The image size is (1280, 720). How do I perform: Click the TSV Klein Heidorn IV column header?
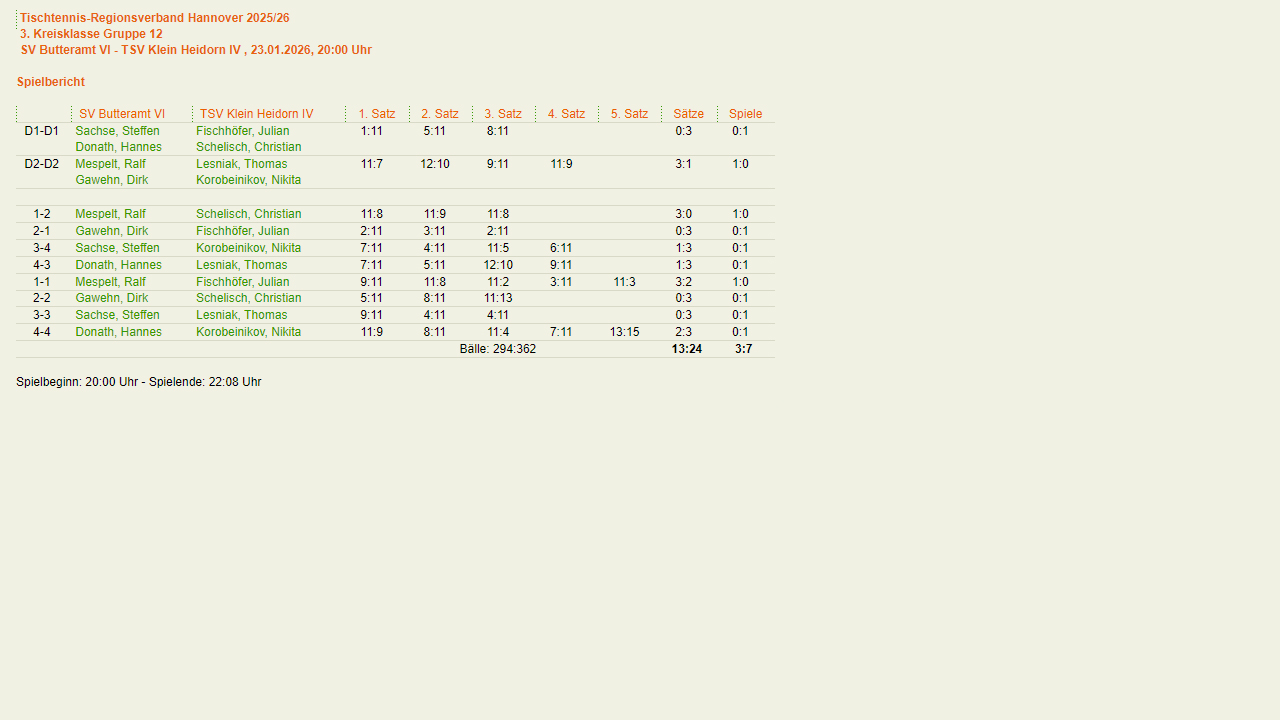[x=256, y=114]
